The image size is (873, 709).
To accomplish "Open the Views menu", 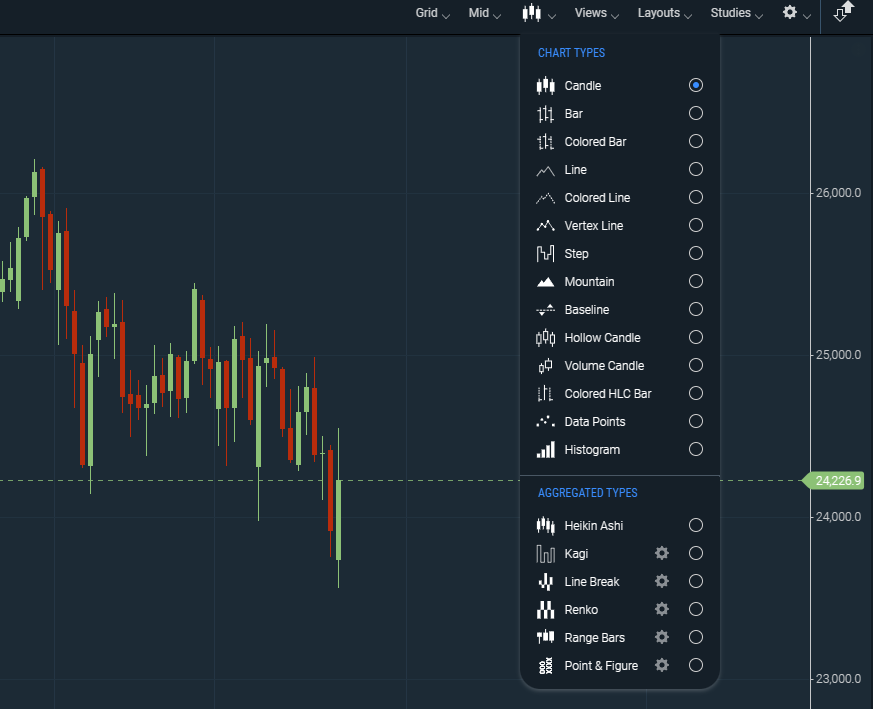I will [x=596, y=13].
